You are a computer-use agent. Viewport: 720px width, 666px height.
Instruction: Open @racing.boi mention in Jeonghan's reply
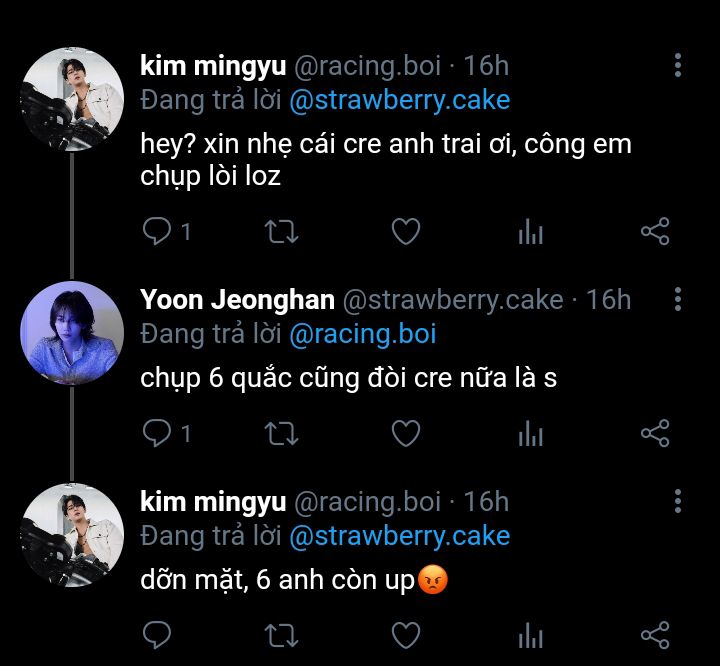pos(362,333)
